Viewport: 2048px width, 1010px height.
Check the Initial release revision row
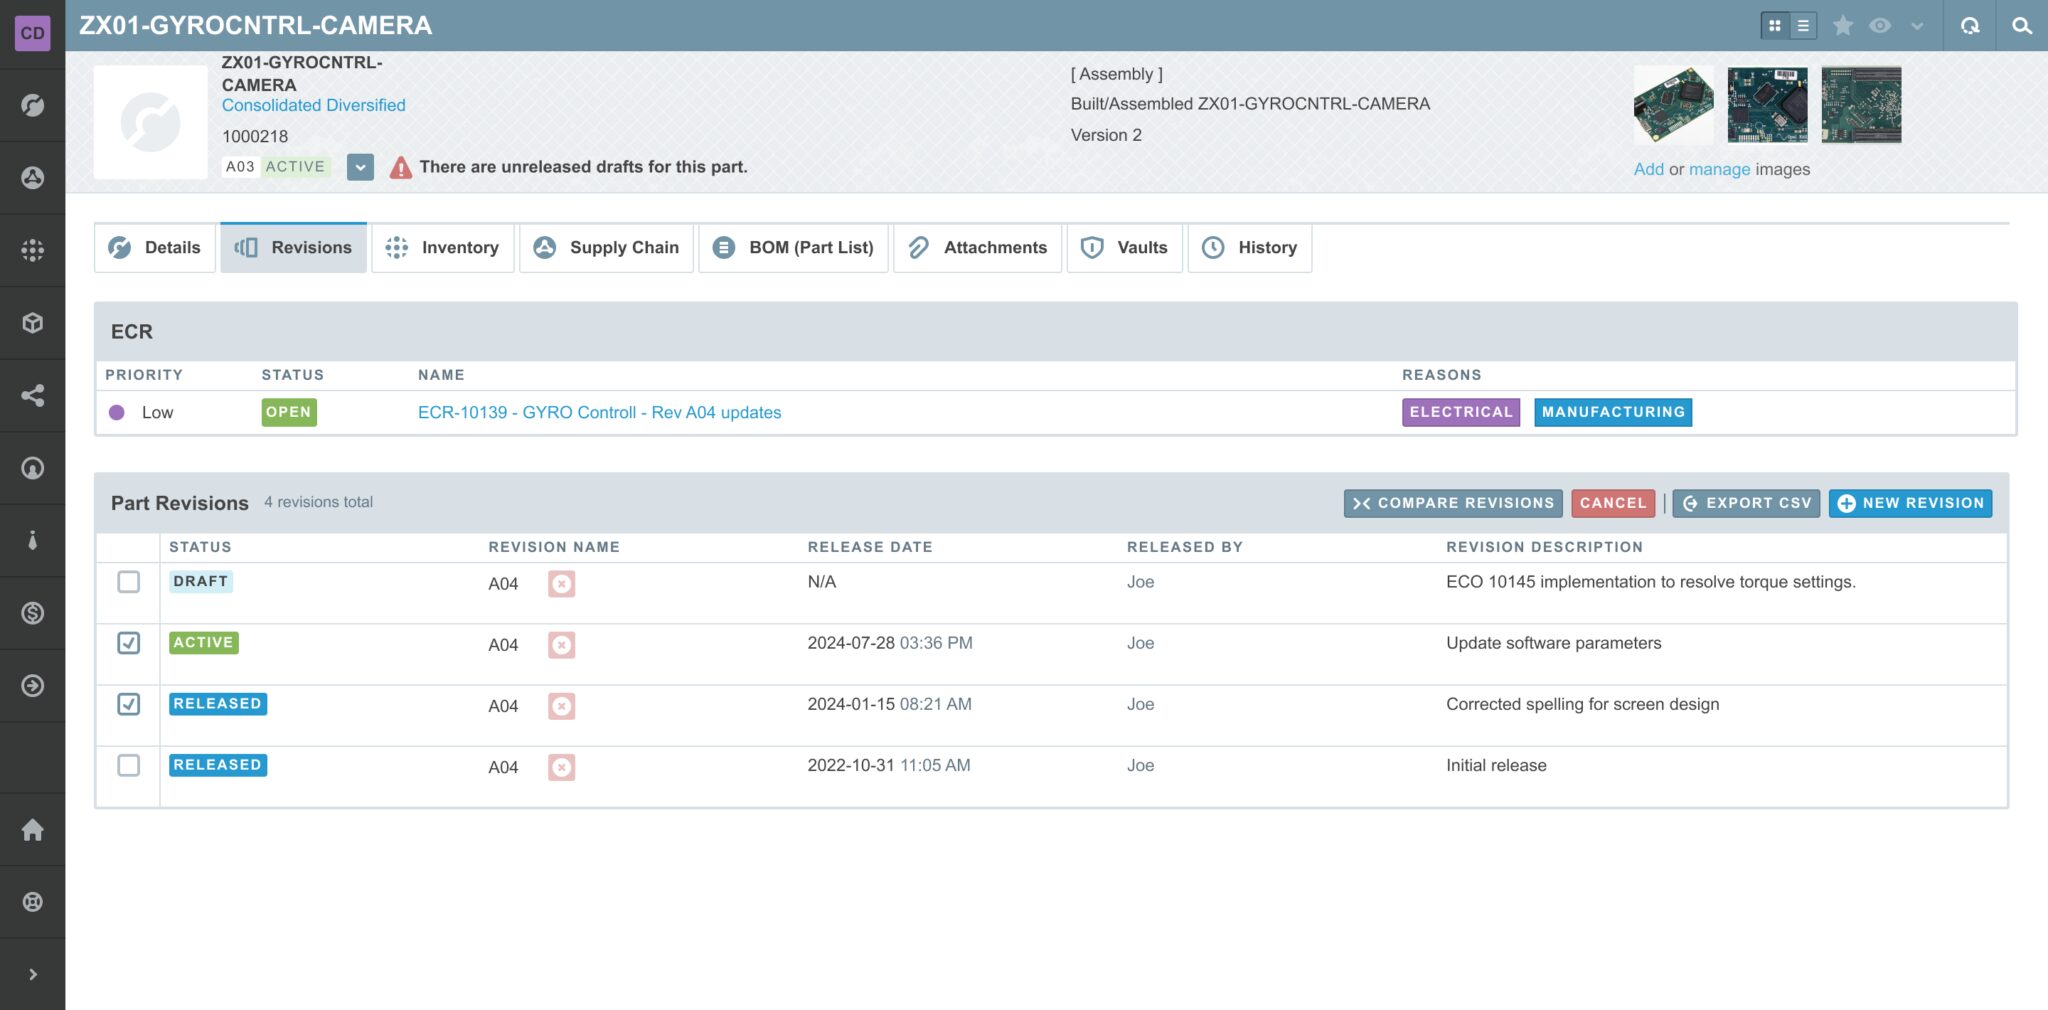[128, 767]
